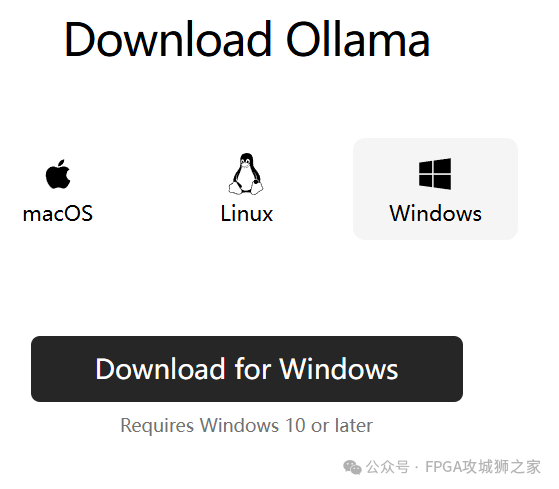Select the Linux Tux penguin icon
Image resolution: width=559 pixels, height=489 pixels.
coord(246,174)
